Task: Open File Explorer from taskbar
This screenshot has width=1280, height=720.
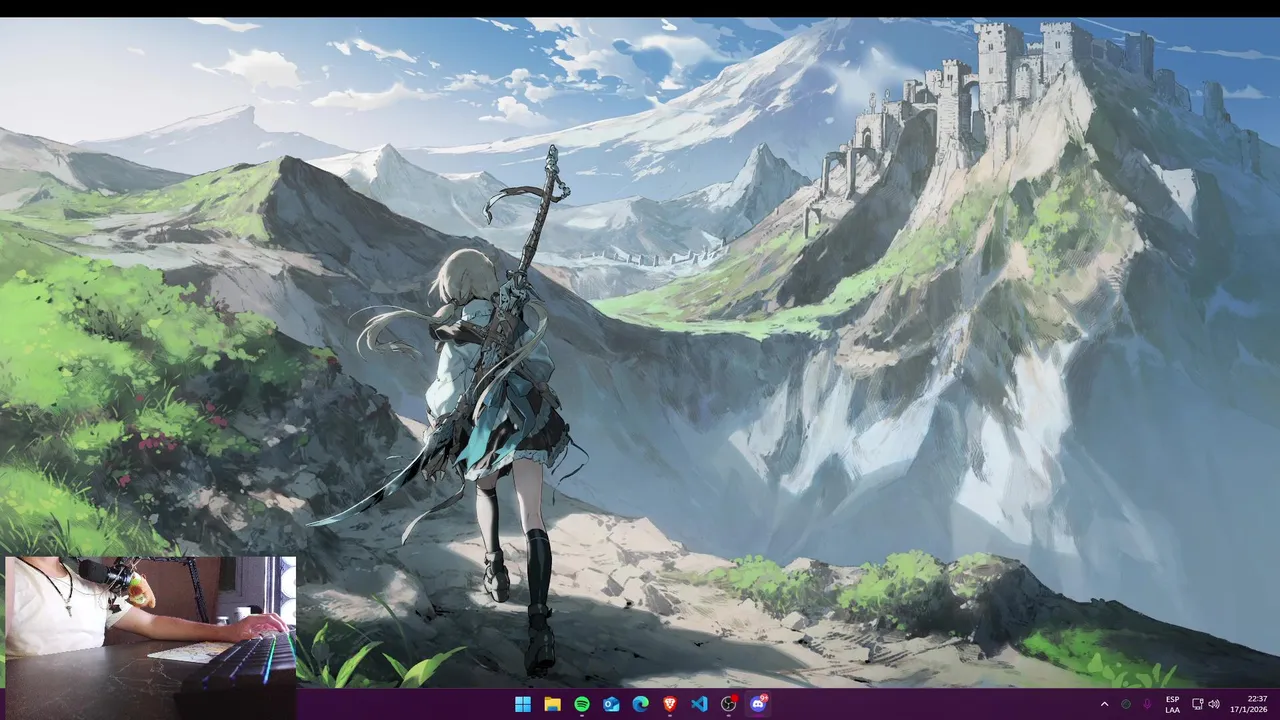Action: click(x=552, y=704)
